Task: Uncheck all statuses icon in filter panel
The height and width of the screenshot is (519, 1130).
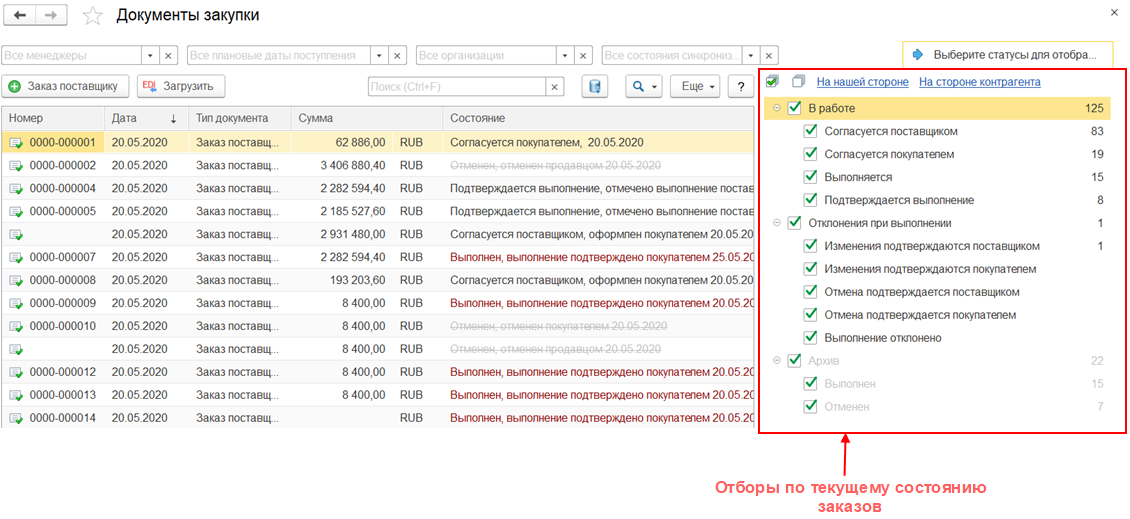Action: pyautogui.click(x=798, y=81)
